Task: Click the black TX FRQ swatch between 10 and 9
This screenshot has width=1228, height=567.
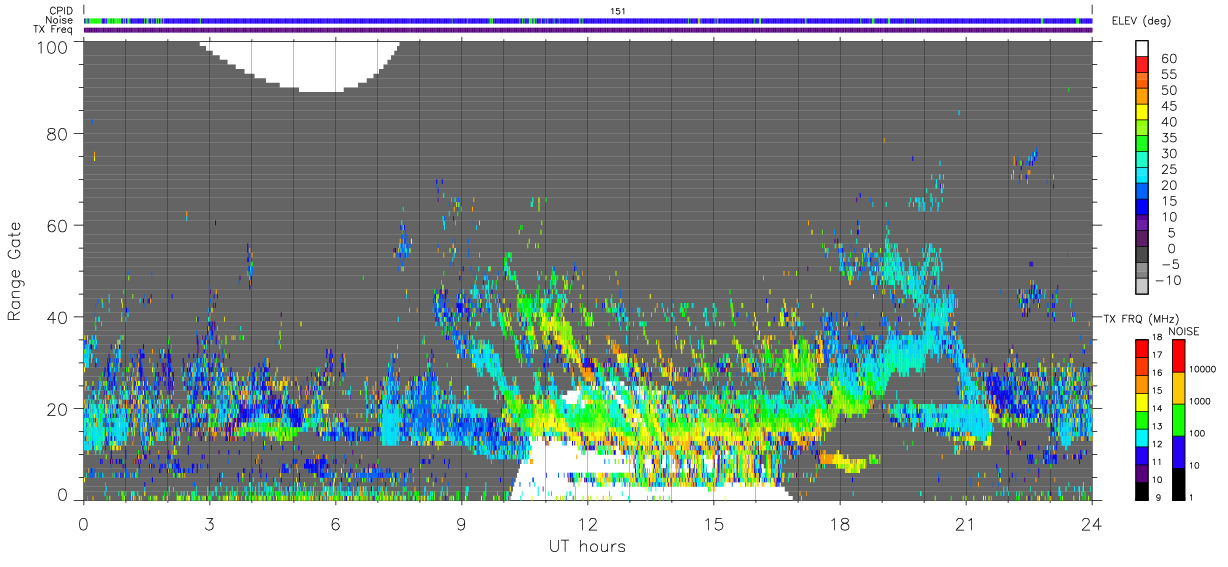Action: pos(1142,491)
